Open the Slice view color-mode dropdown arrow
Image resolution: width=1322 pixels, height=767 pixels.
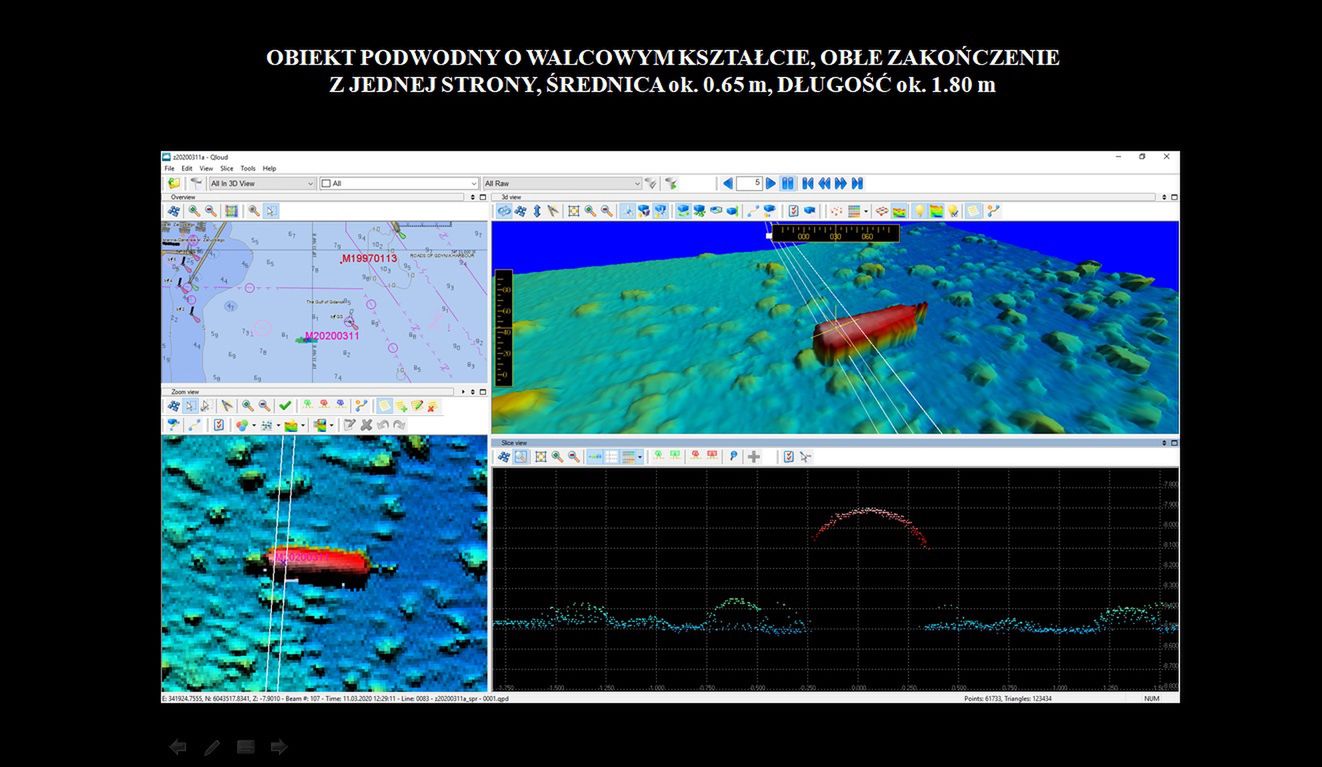tap(640, 457)
